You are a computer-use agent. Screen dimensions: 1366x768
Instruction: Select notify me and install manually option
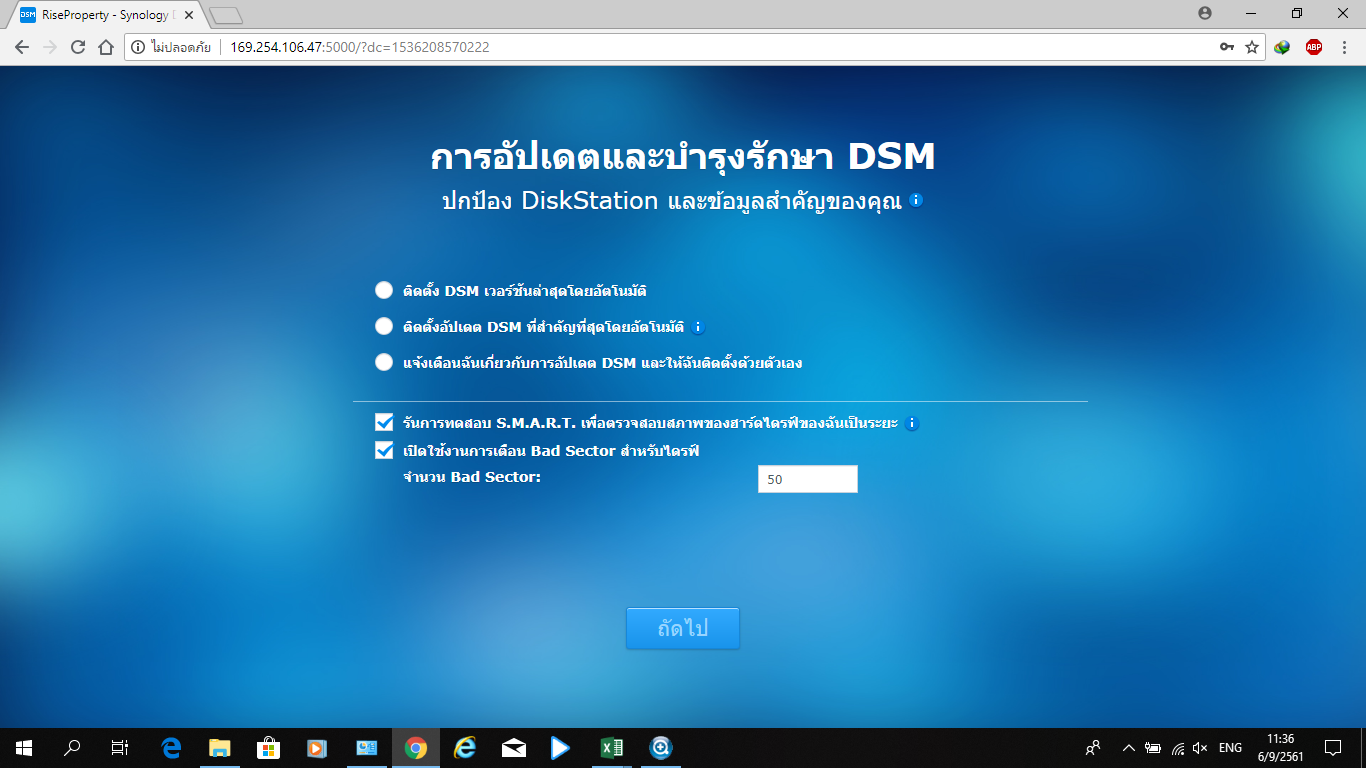384,362
